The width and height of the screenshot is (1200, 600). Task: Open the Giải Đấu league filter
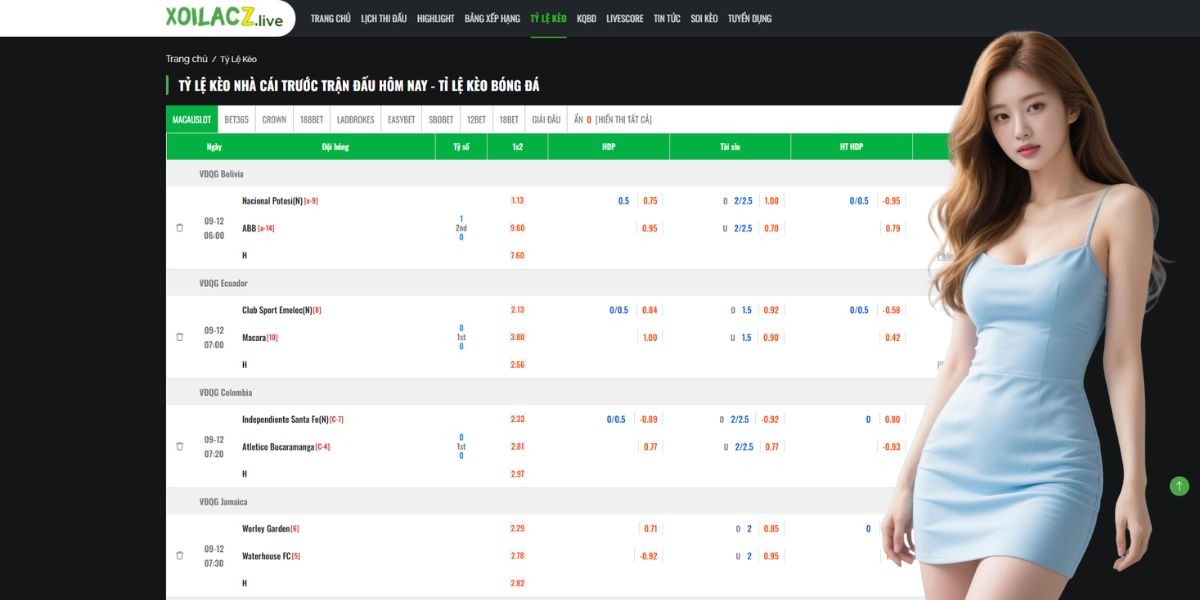tap(546, 120)
